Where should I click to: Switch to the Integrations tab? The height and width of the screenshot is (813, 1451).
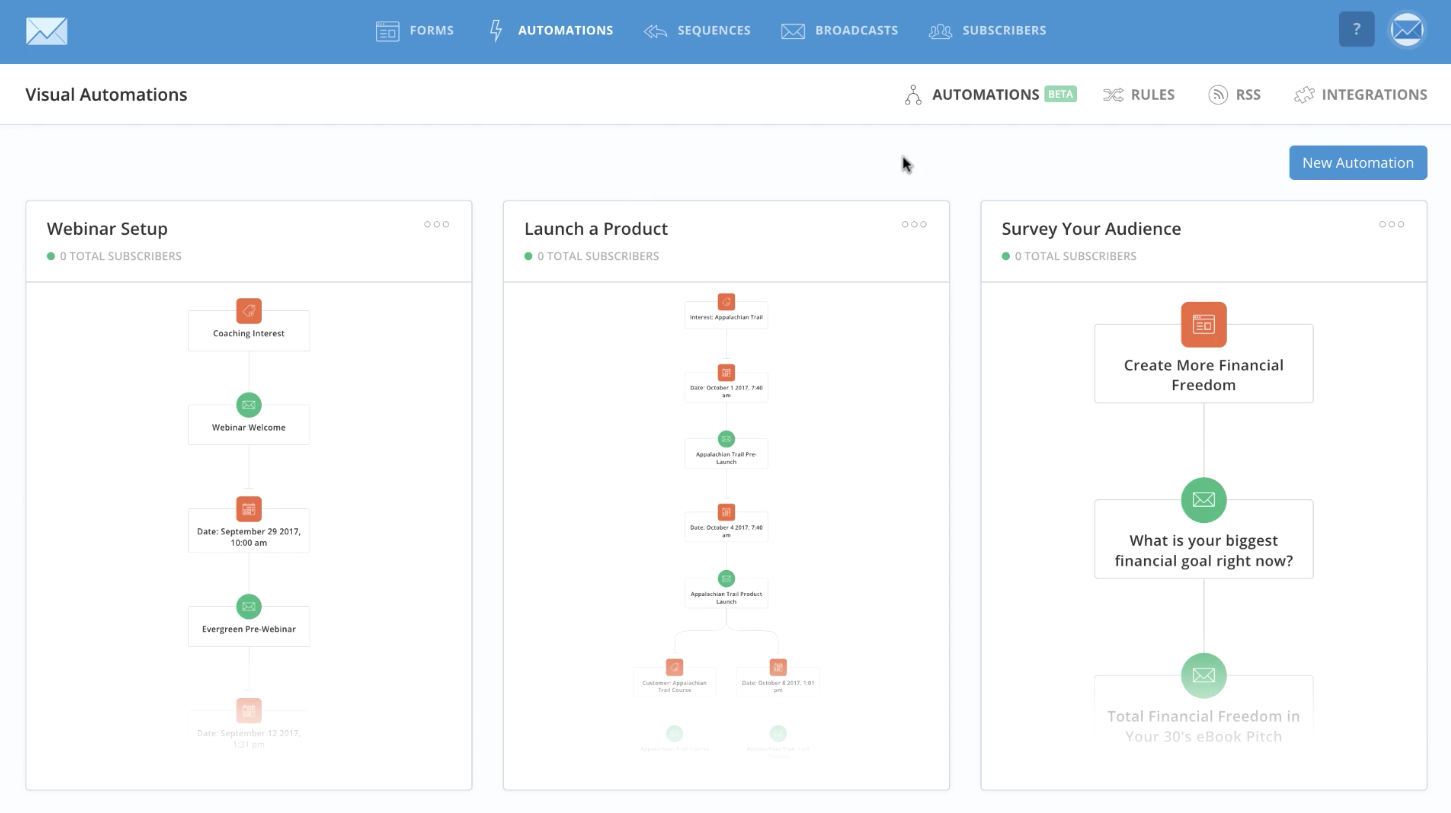1360,95
